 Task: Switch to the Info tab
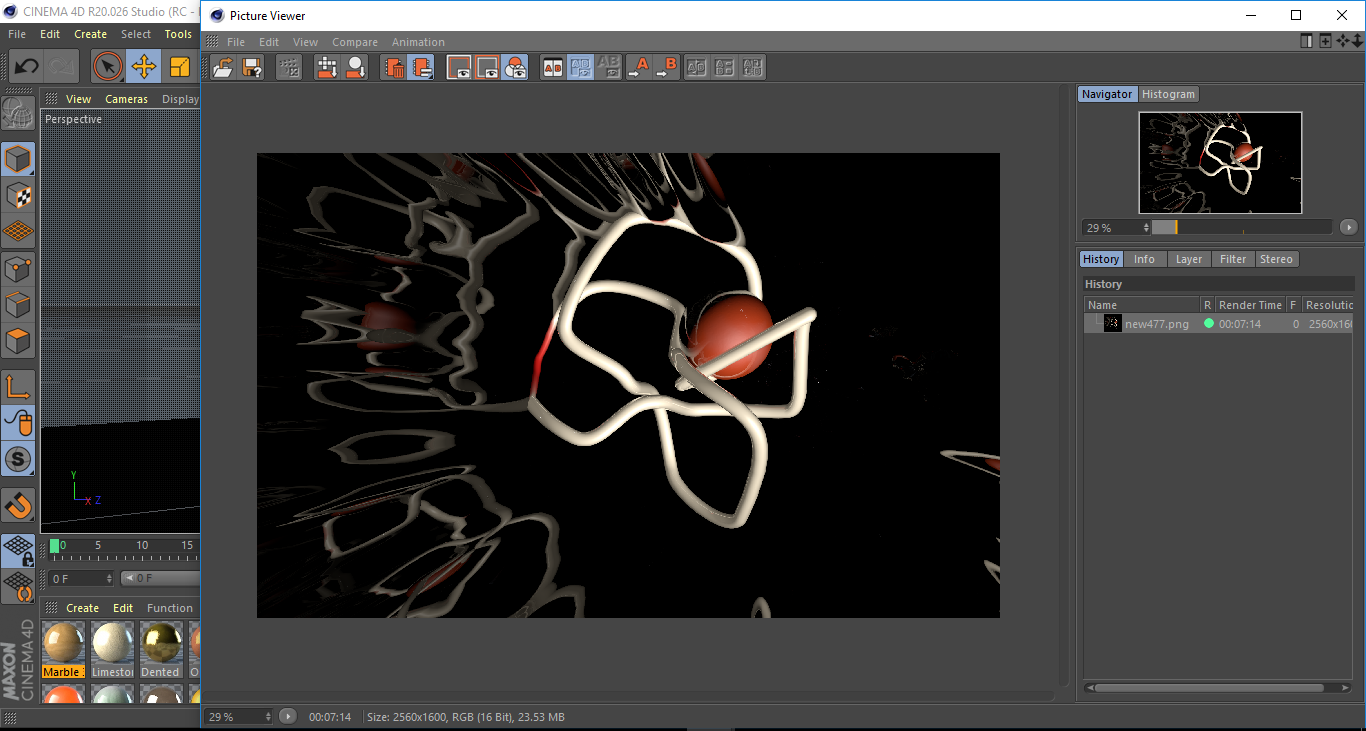[1144, 259]
